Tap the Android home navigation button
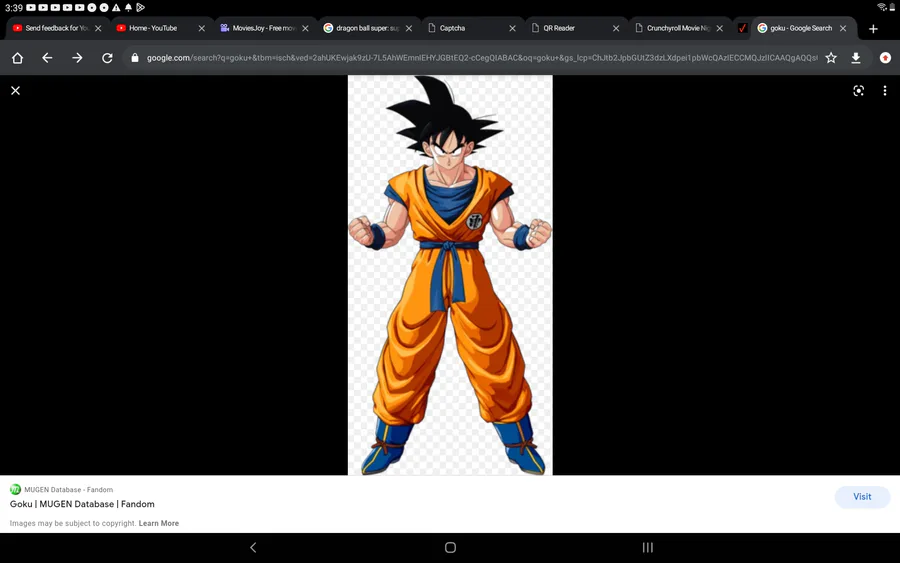Image resolution: width=900 pixels, height=563 pixels. tap(451, 548)
